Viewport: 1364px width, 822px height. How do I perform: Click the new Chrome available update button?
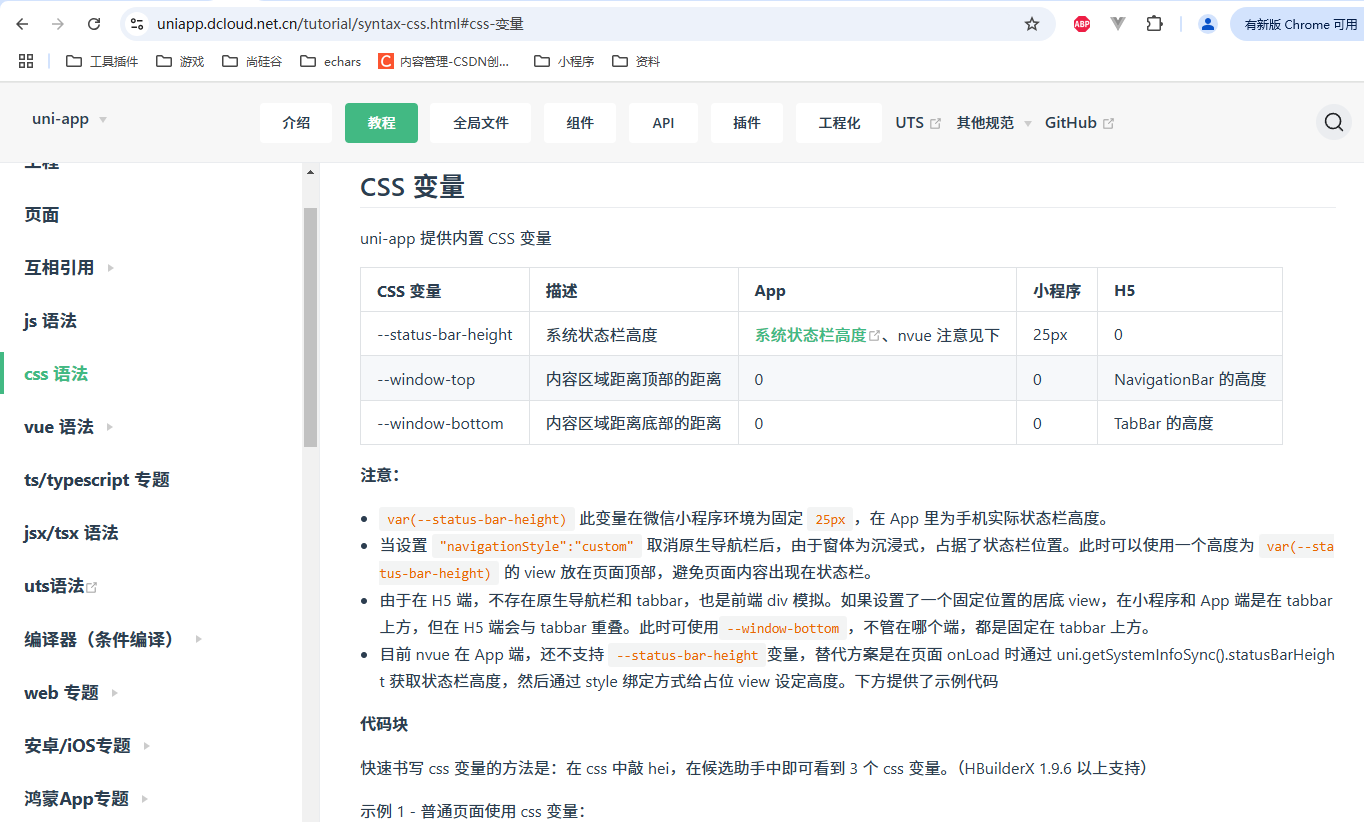(x=1297, y=24)
